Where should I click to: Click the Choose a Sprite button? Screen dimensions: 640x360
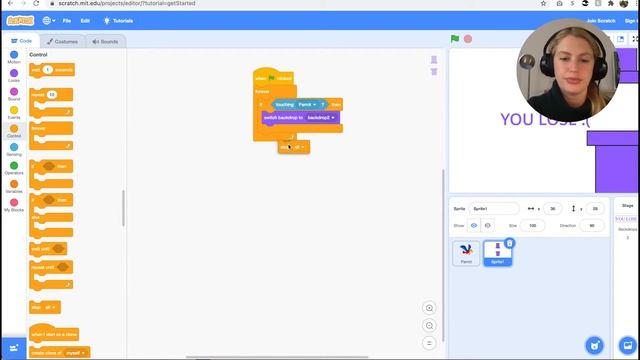594,346
